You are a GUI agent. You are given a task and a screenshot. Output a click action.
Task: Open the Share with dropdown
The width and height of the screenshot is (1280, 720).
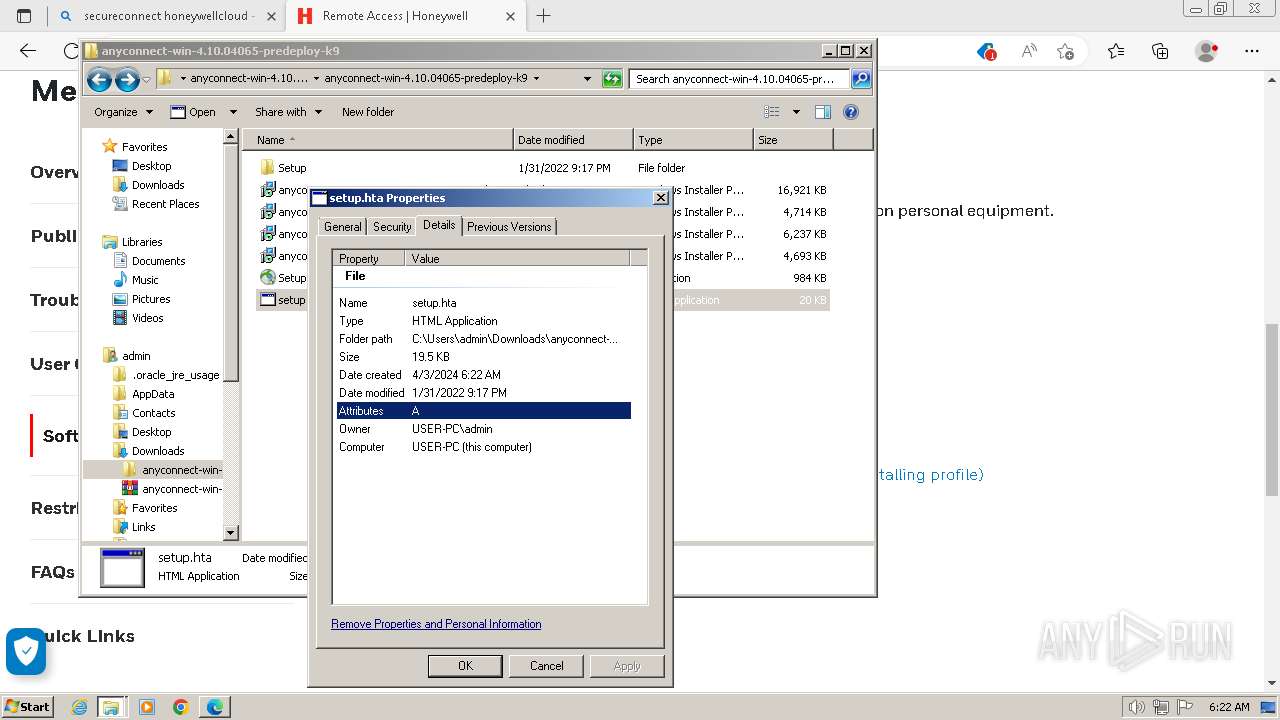pyautogui.click(x=288, y=112)
